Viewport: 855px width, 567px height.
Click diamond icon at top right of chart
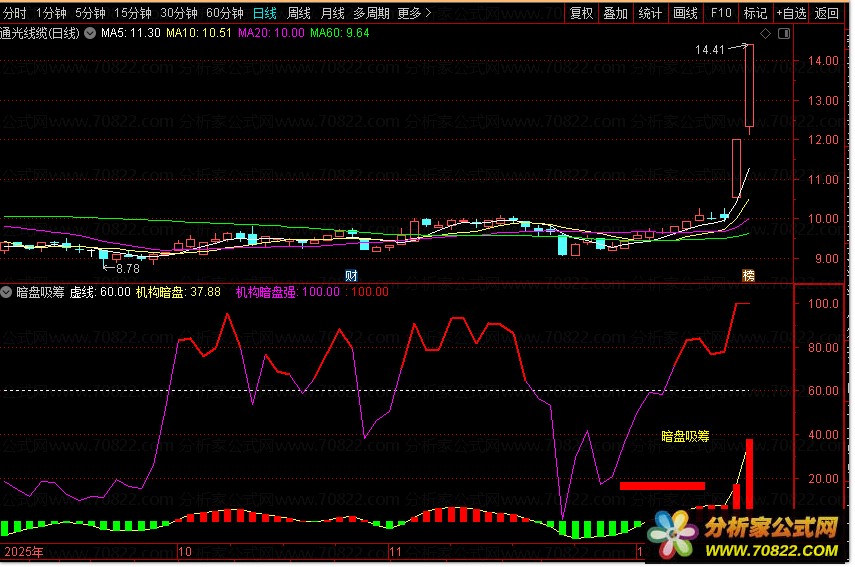point(765,33)
